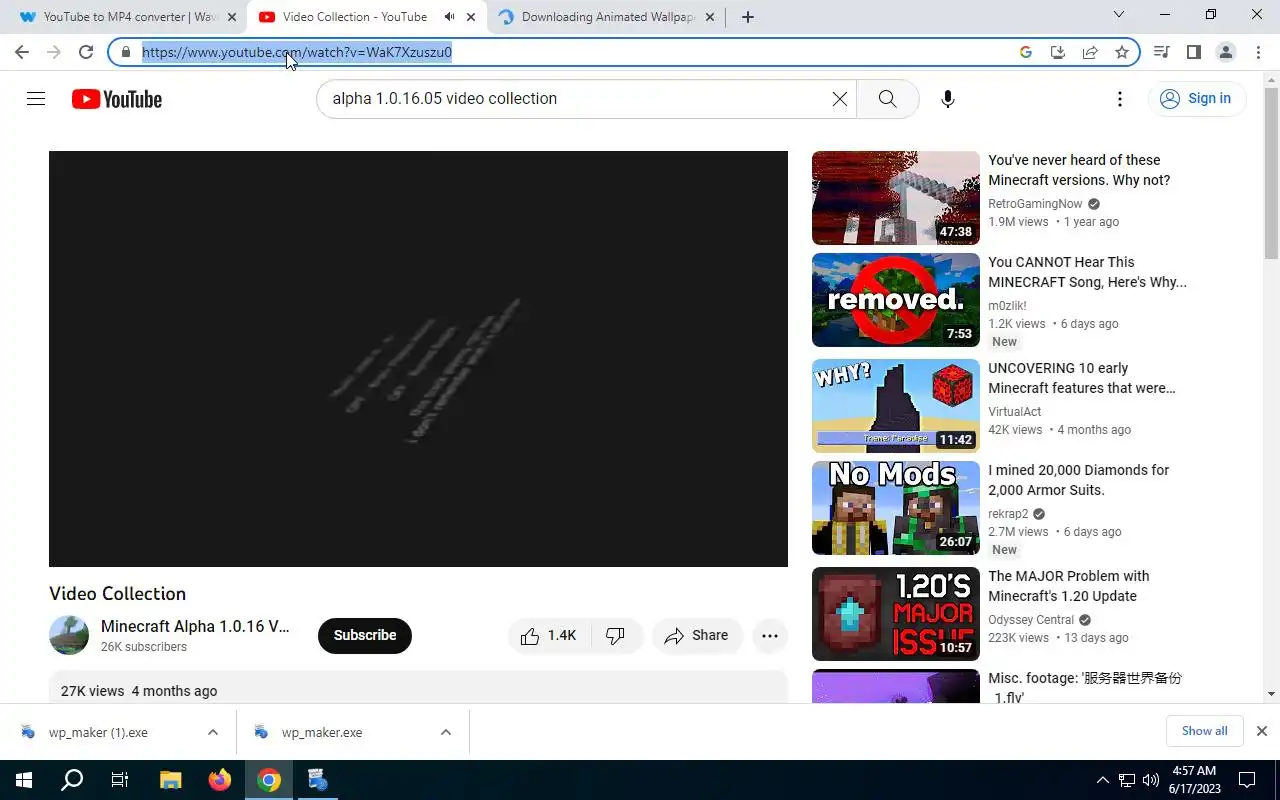The width and height of the screenshot is (1280, 800).
Task: Start voice search with microphone icon
Action: 948,98
